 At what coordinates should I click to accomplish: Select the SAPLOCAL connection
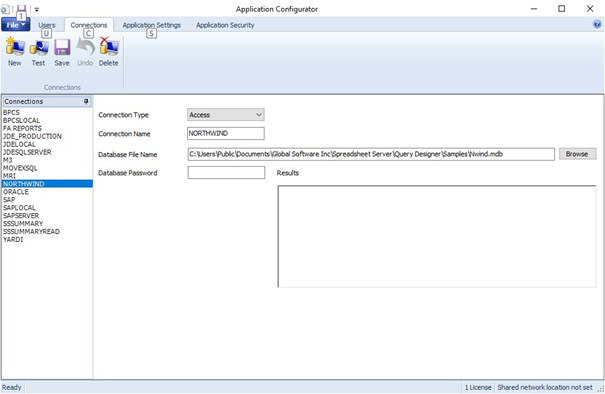(x=47, y=208)
